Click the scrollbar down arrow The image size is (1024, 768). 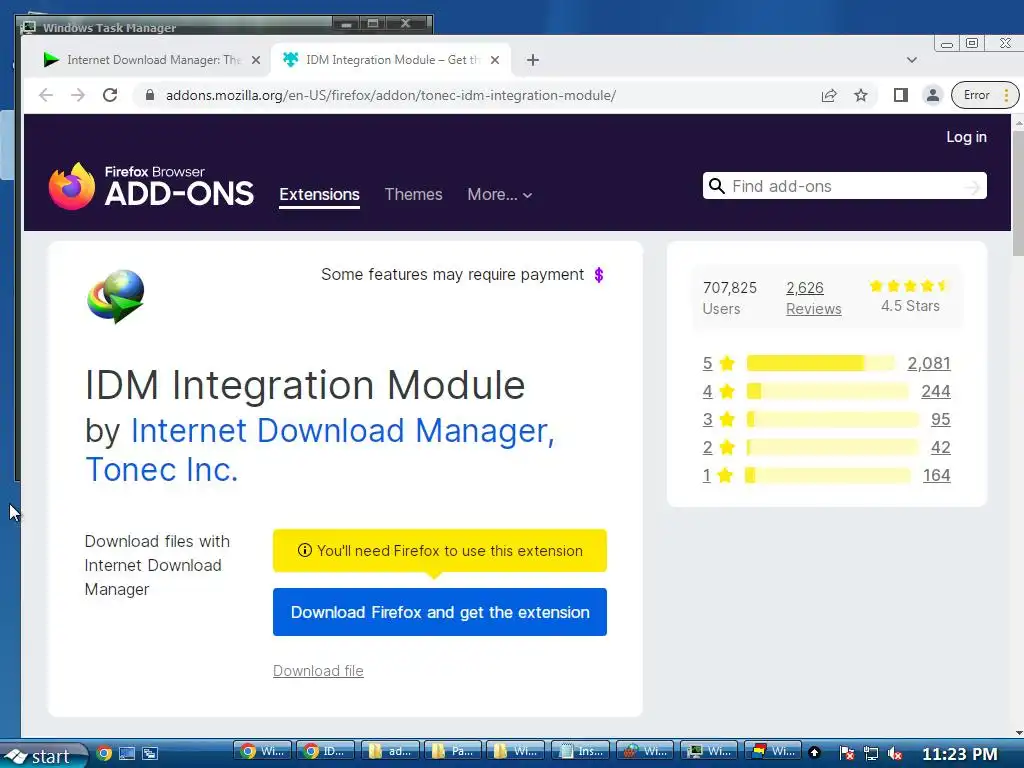point(1018,733)
